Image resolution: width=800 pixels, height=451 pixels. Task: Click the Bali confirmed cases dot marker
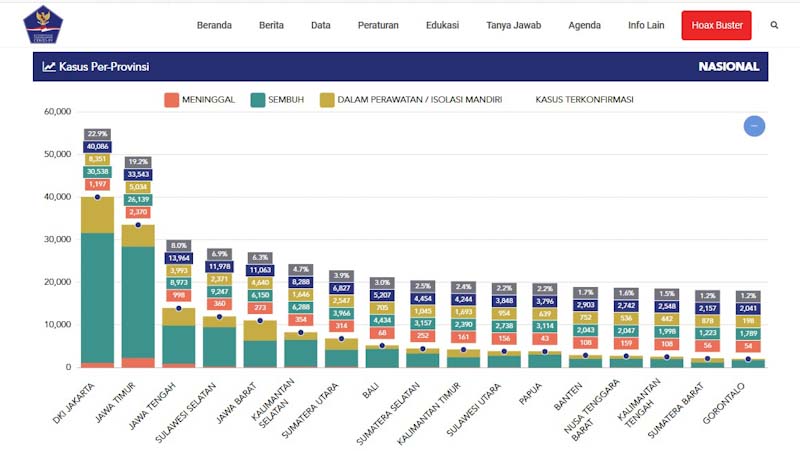coord(382,346)
